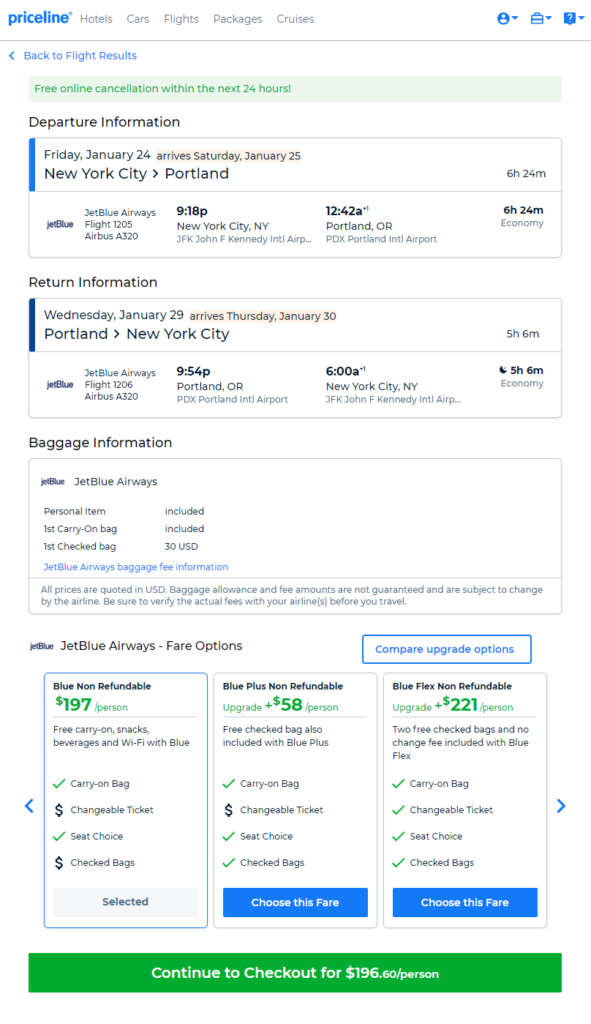Open the Flights navigation tab
Screen dimensions: 591x1024
[181, 19]
